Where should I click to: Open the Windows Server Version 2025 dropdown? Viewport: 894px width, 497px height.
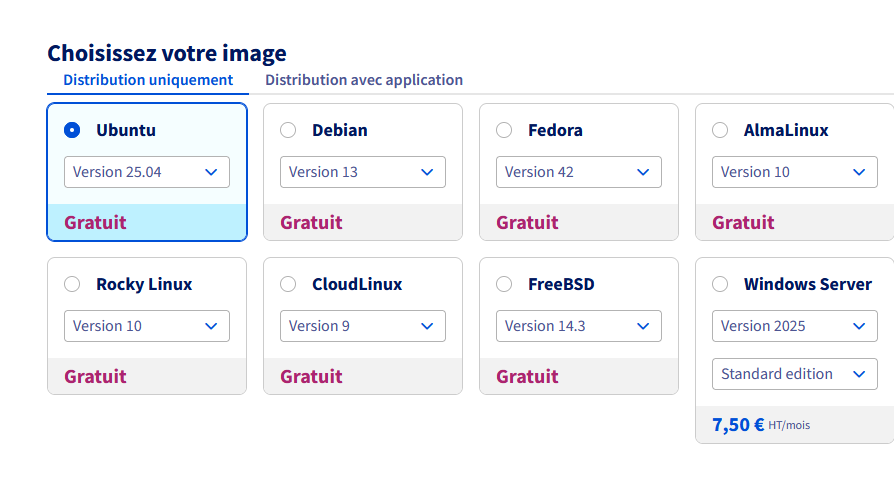[x=795, y=326]
